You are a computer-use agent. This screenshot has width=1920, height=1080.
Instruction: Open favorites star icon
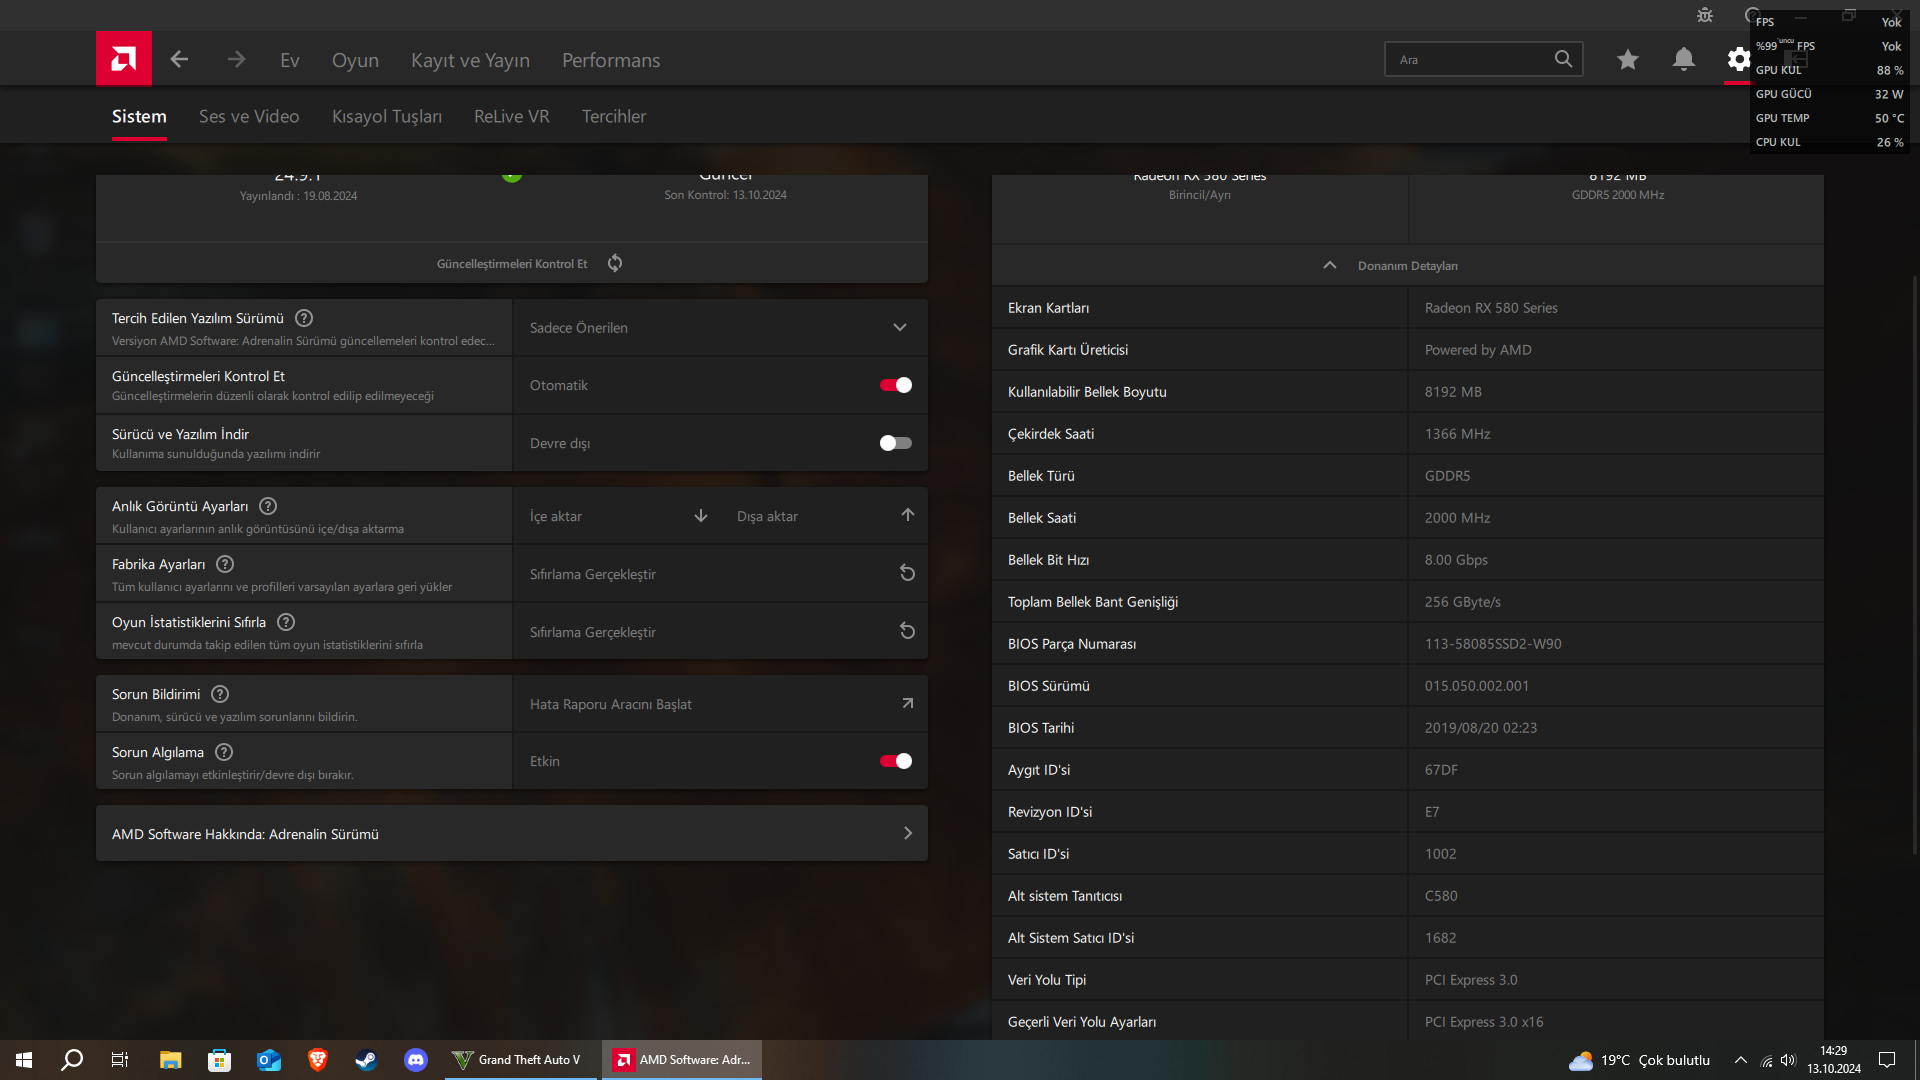(1627, 60)
